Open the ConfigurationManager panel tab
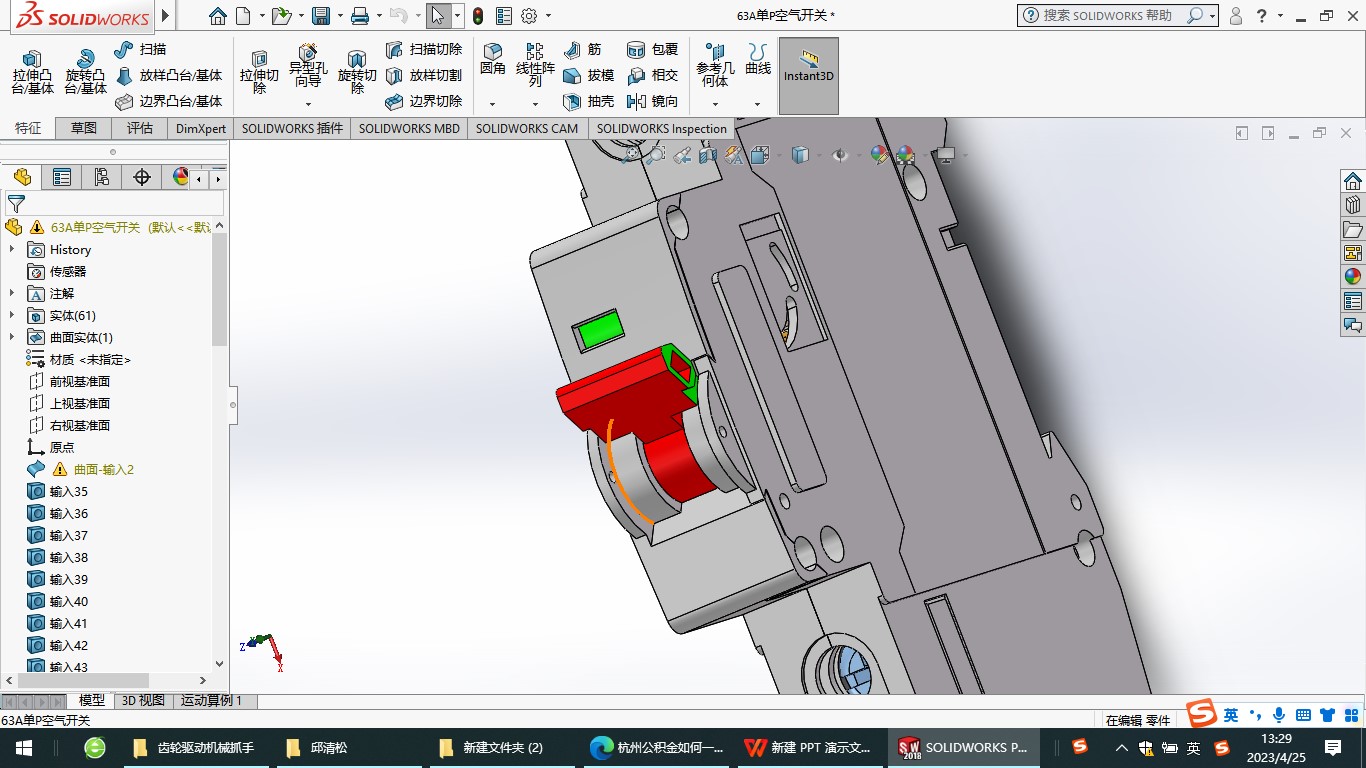Viewport: 1366px width, 768px height. [x=101, y=177]
